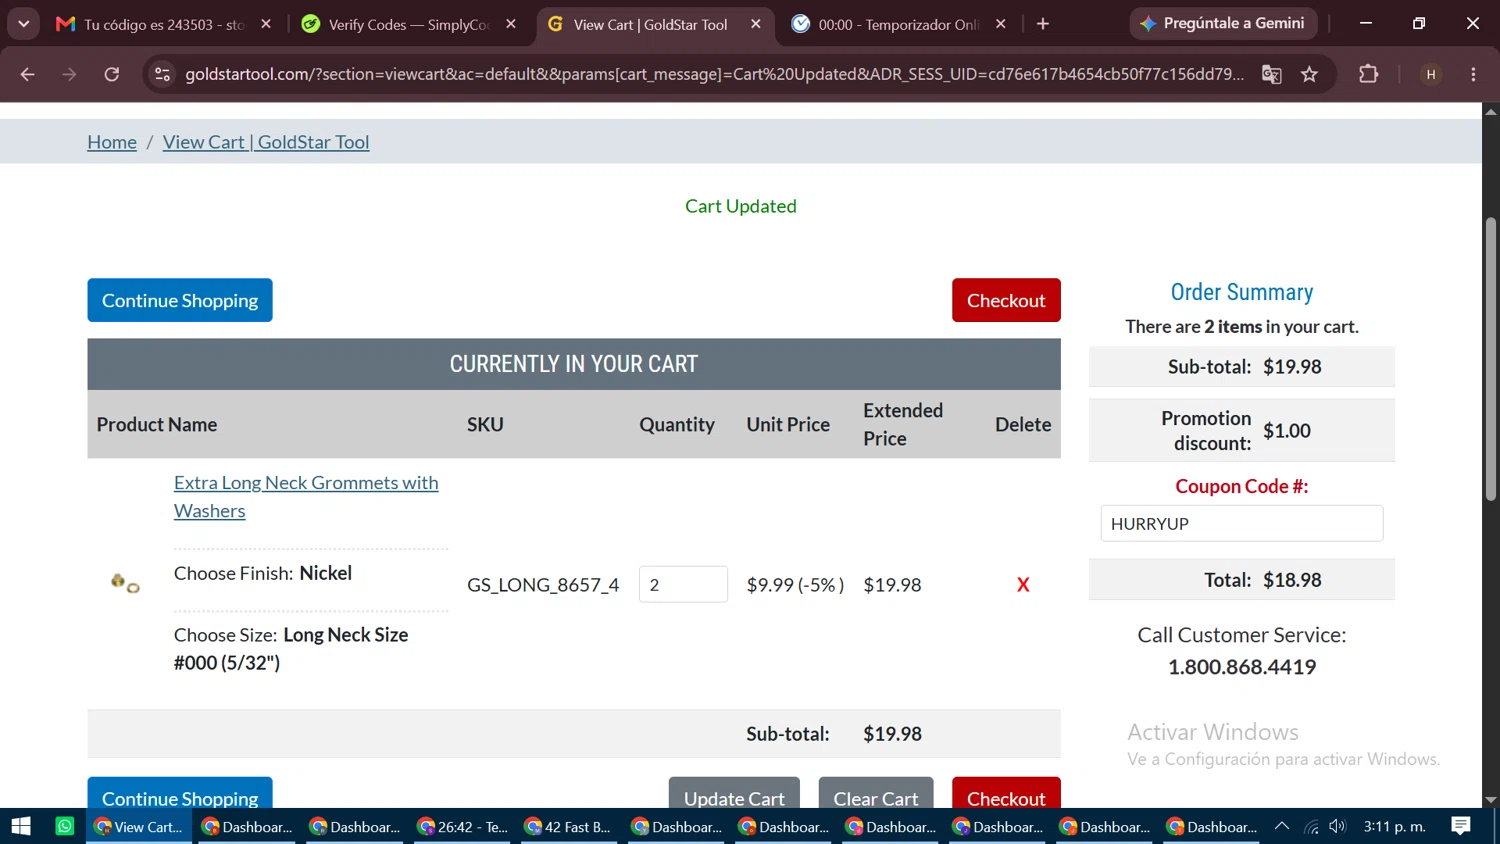Switch to the Verify Codes — SimplyCodes tab
Screen dimensions: 1500x844
point(408,24)
